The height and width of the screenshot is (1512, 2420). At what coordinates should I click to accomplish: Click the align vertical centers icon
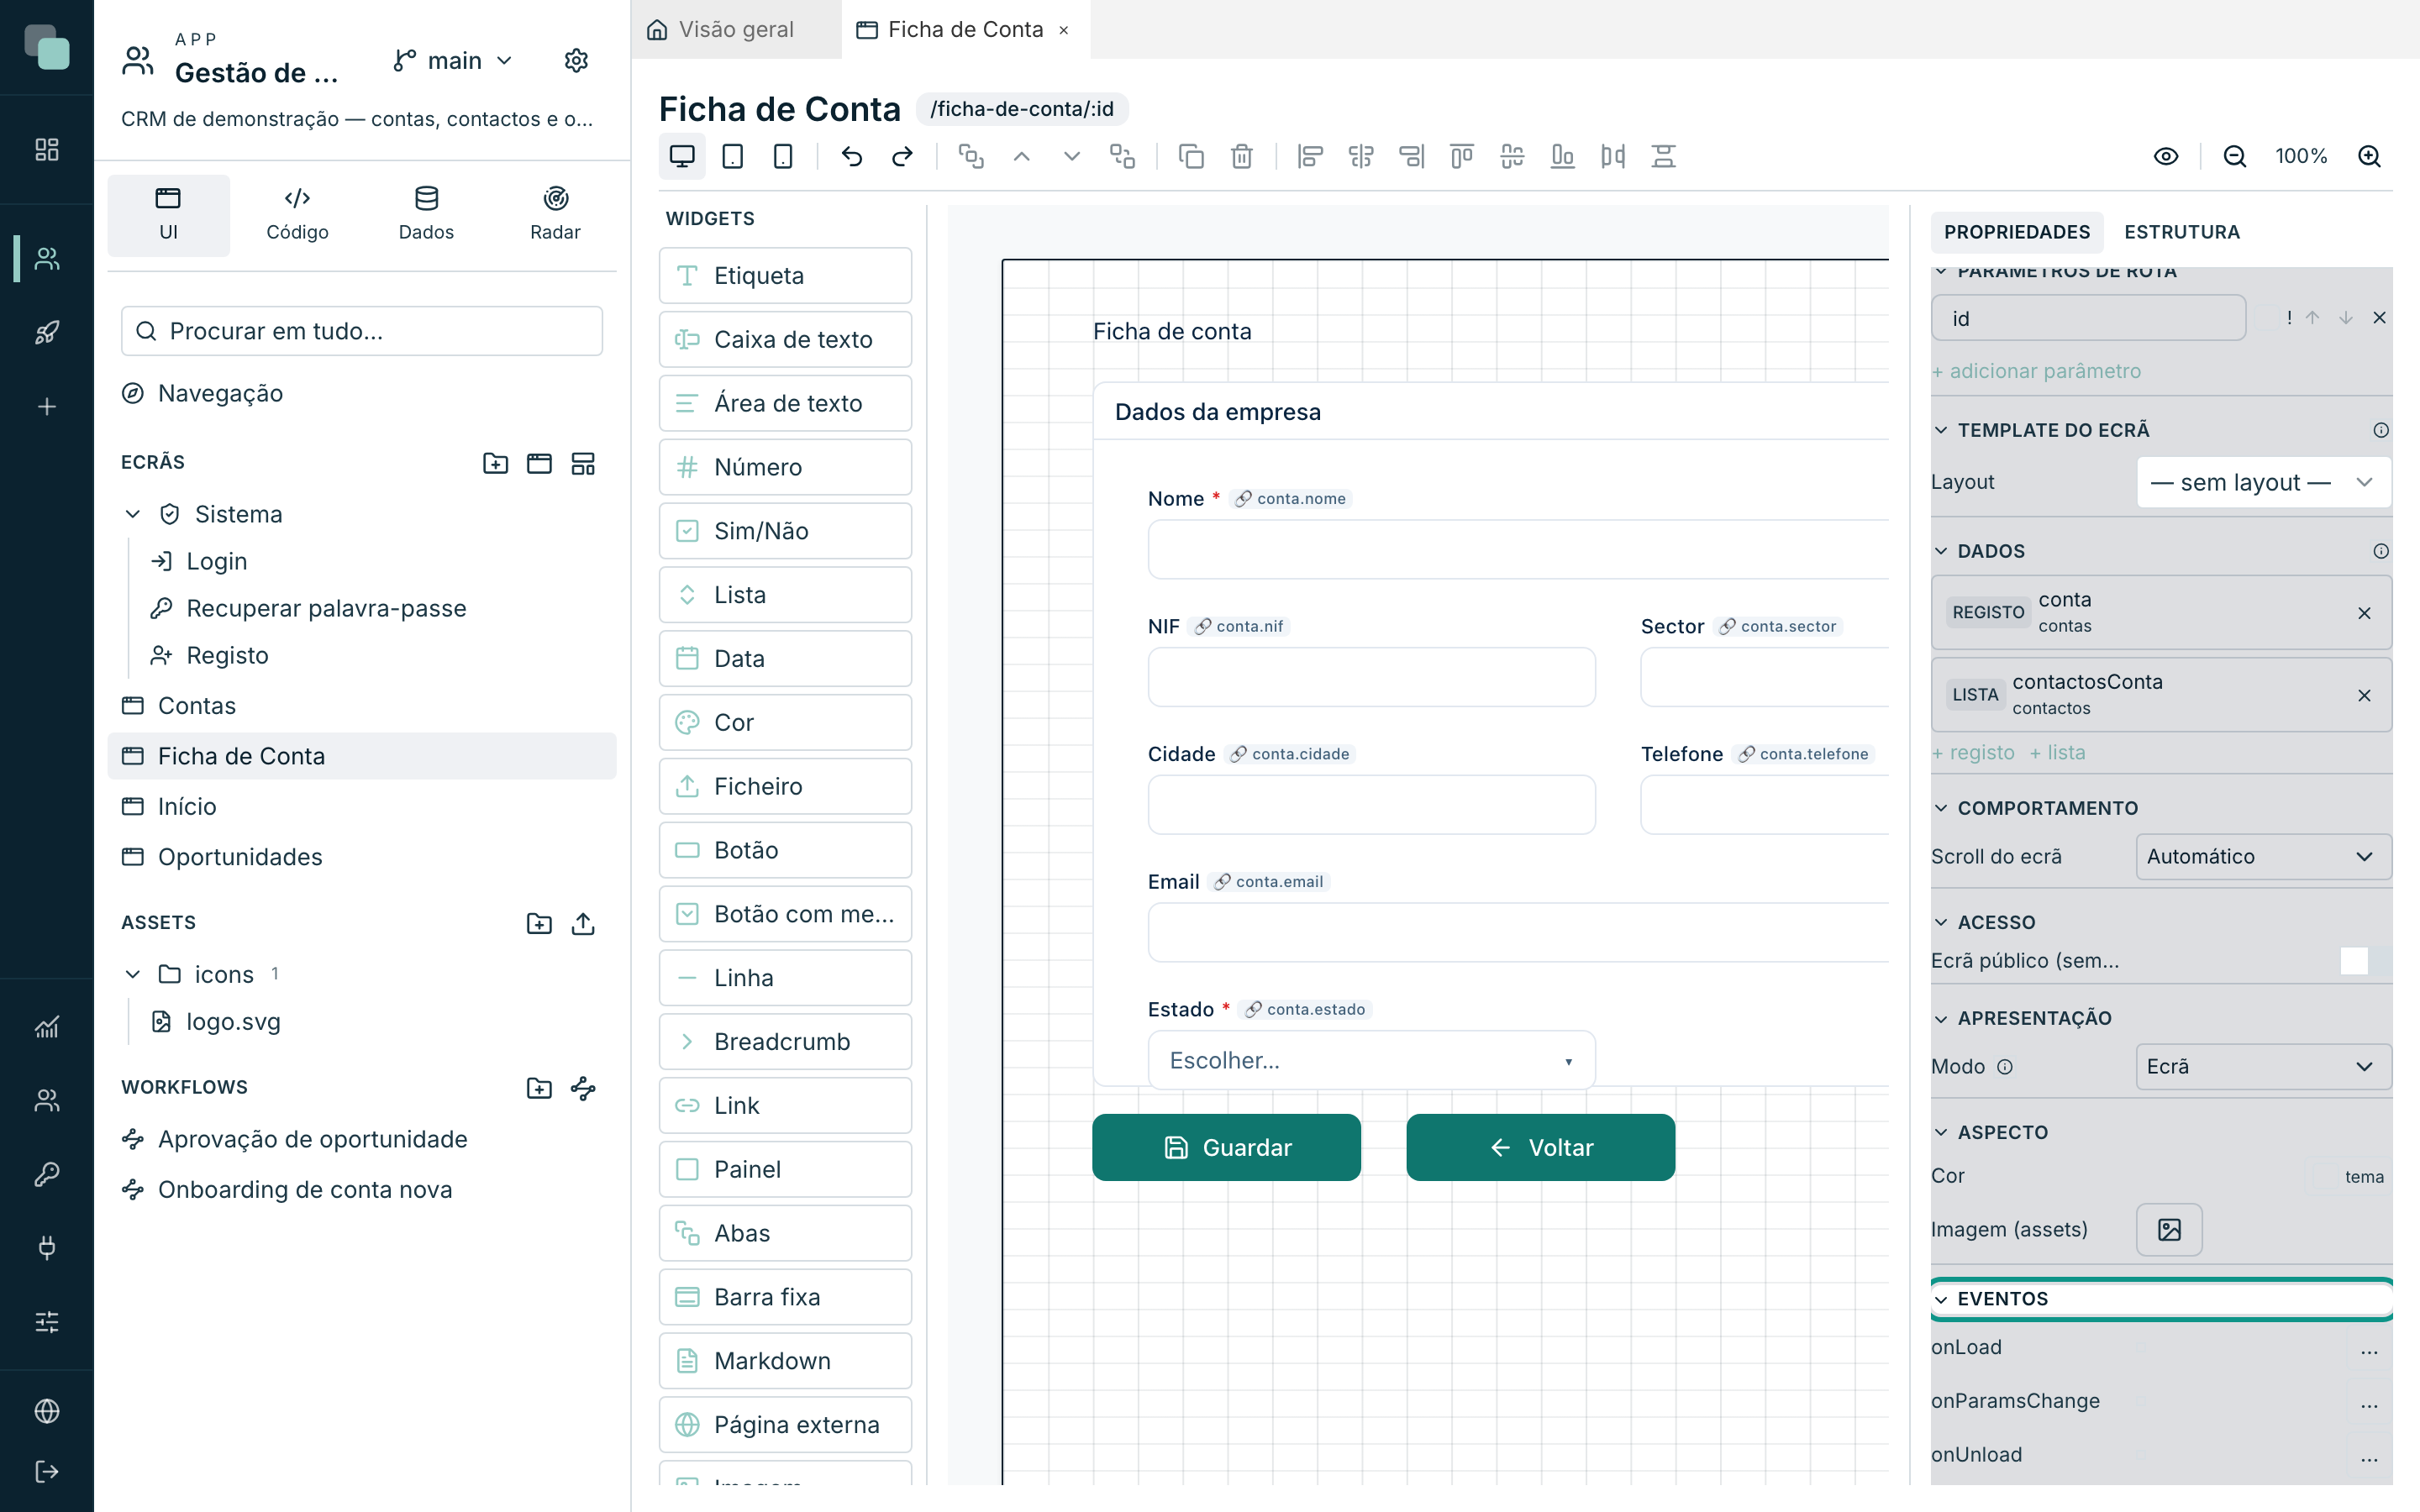[x=1512, y=156]
